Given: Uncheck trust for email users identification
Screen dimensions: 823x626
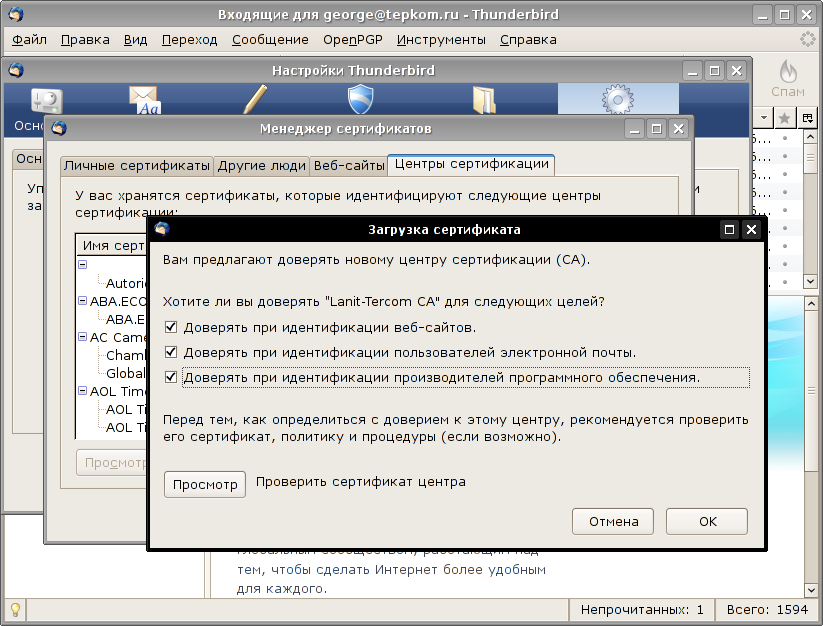Looking at the screenshot, I should (171, 352).
